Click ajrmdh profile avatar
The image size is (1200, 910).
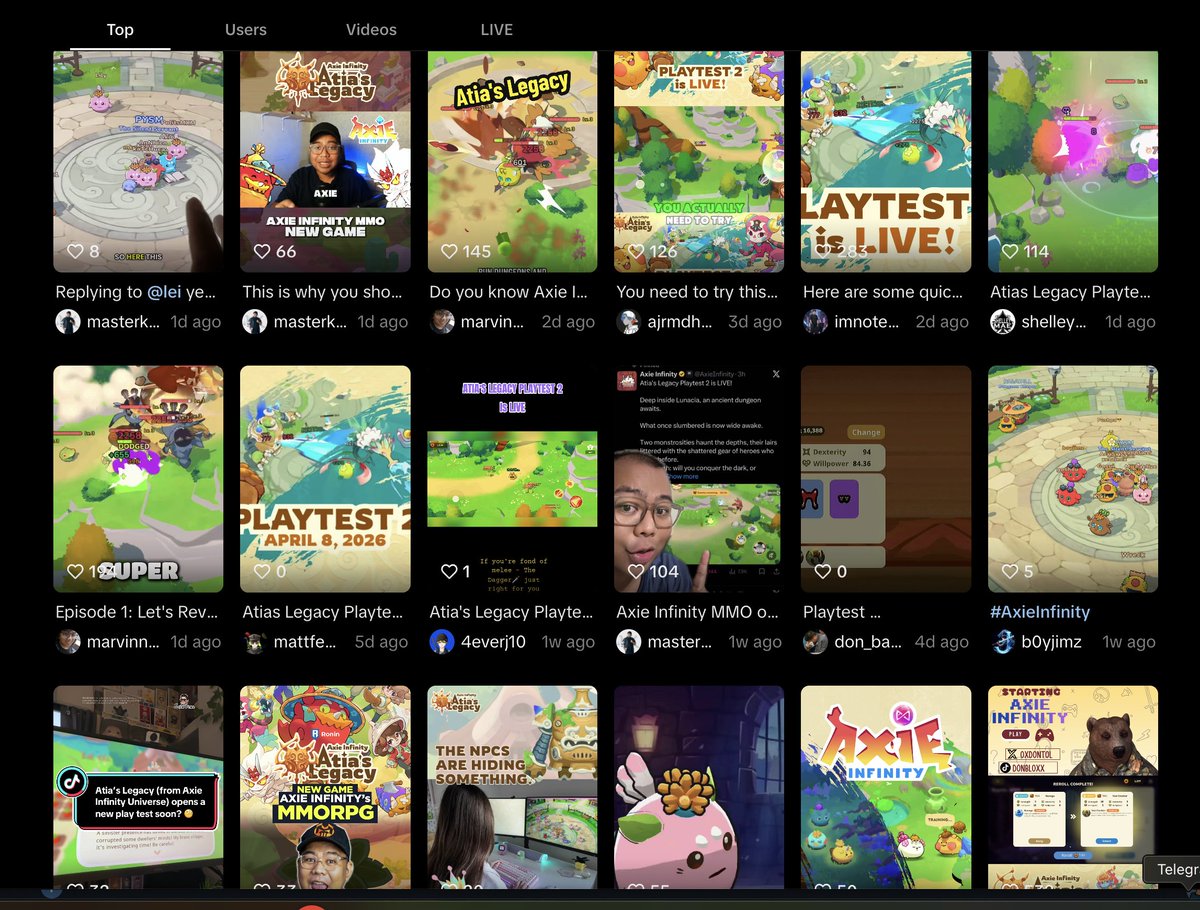[x=629, y=322]
